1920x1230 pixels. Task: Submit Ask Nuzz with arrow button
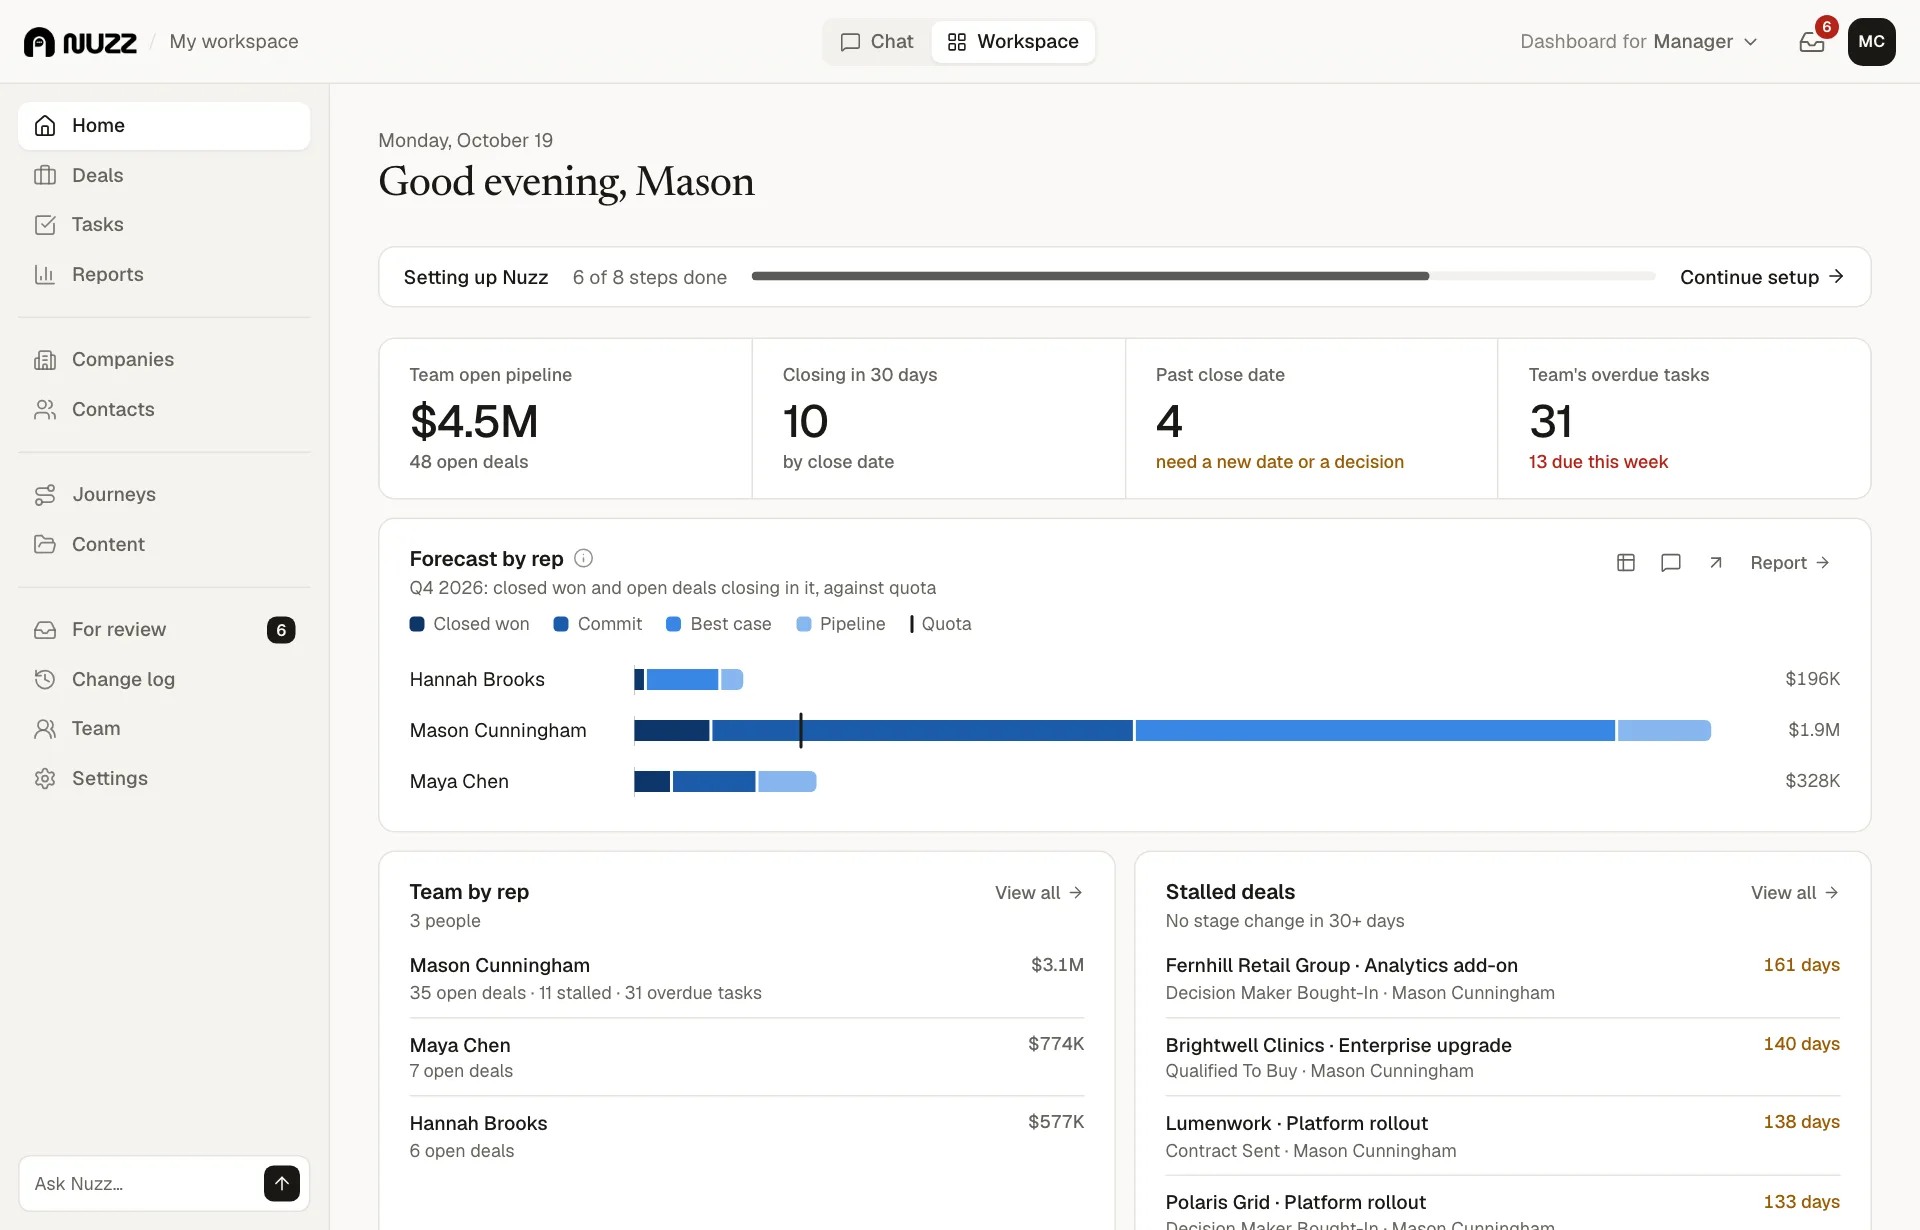click(x=282, y=1183)
